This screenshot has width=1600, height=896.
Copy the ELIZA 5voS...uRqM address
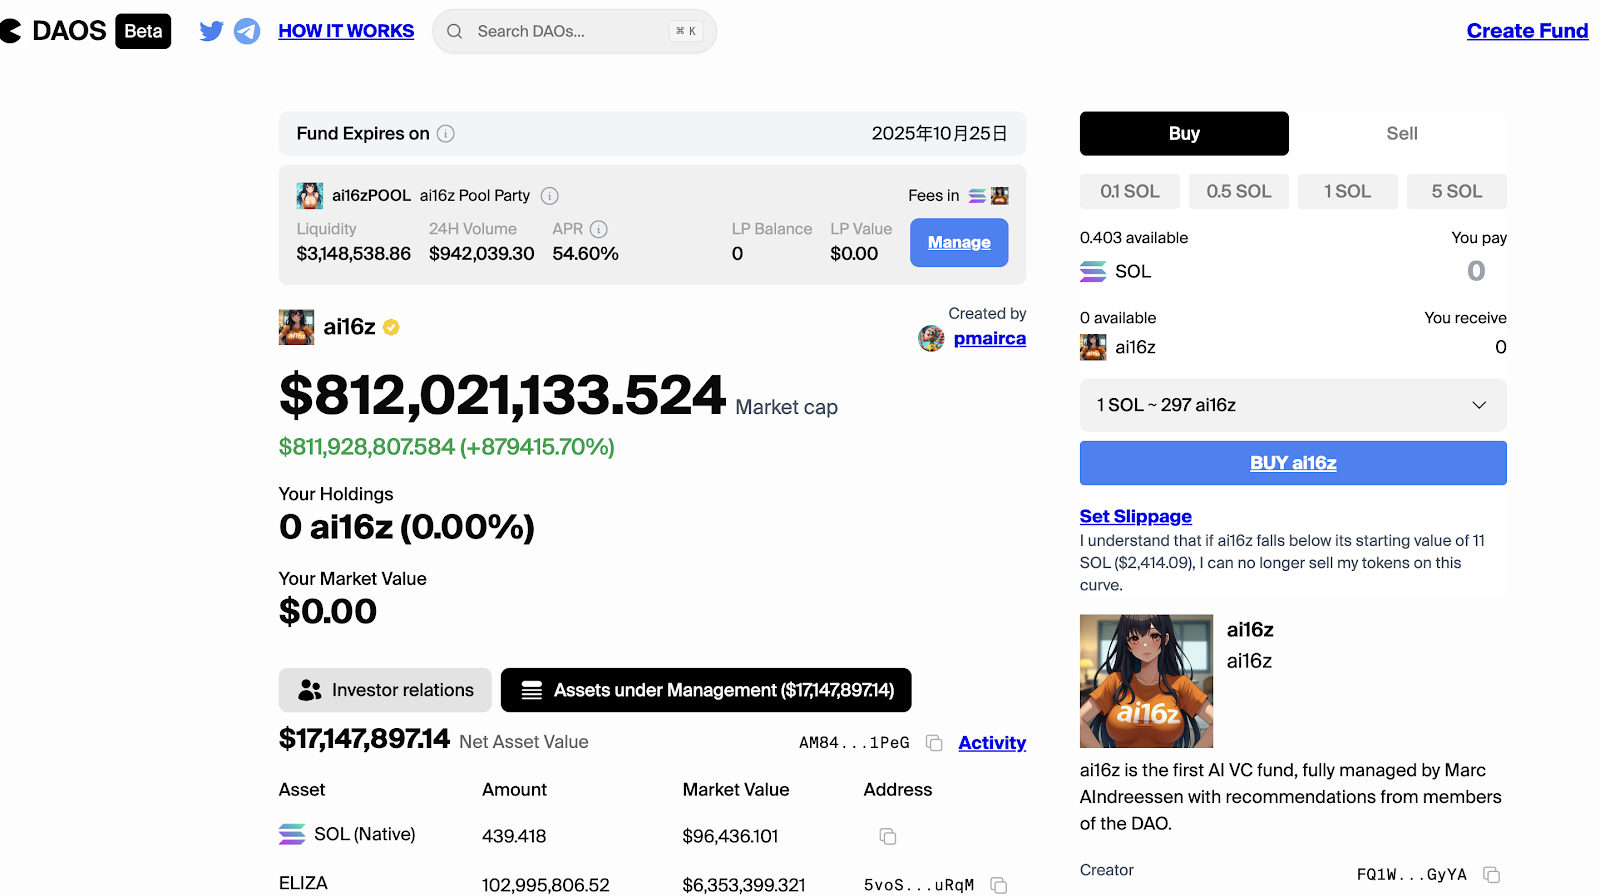pyautogui.click(x=998, y=885)
